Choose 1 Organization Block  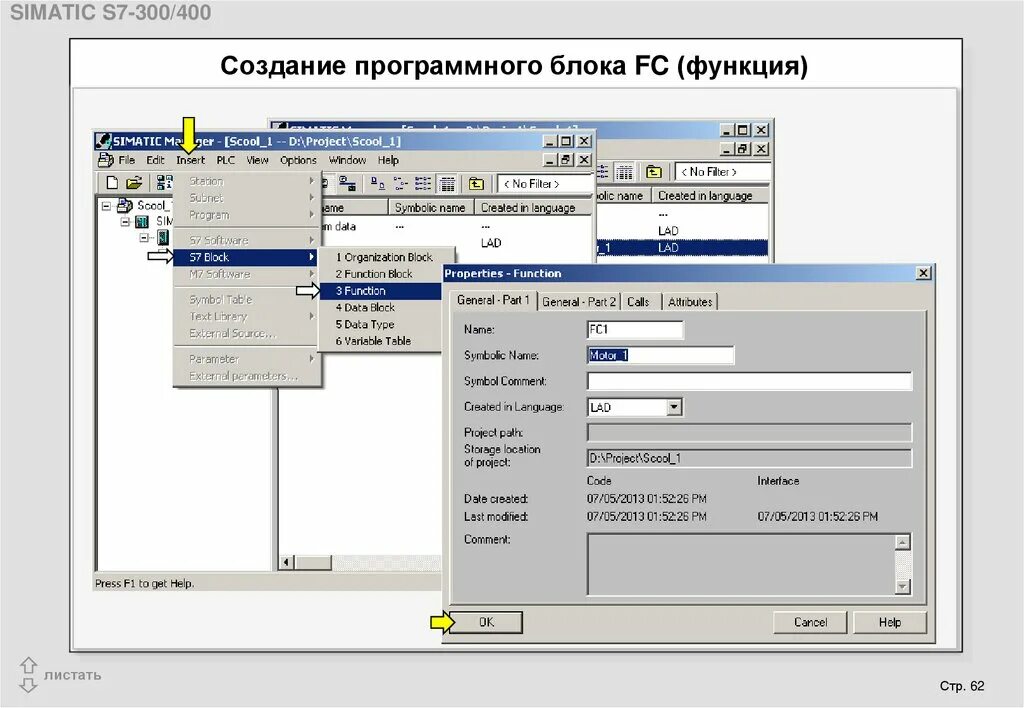tap(383, 257)
